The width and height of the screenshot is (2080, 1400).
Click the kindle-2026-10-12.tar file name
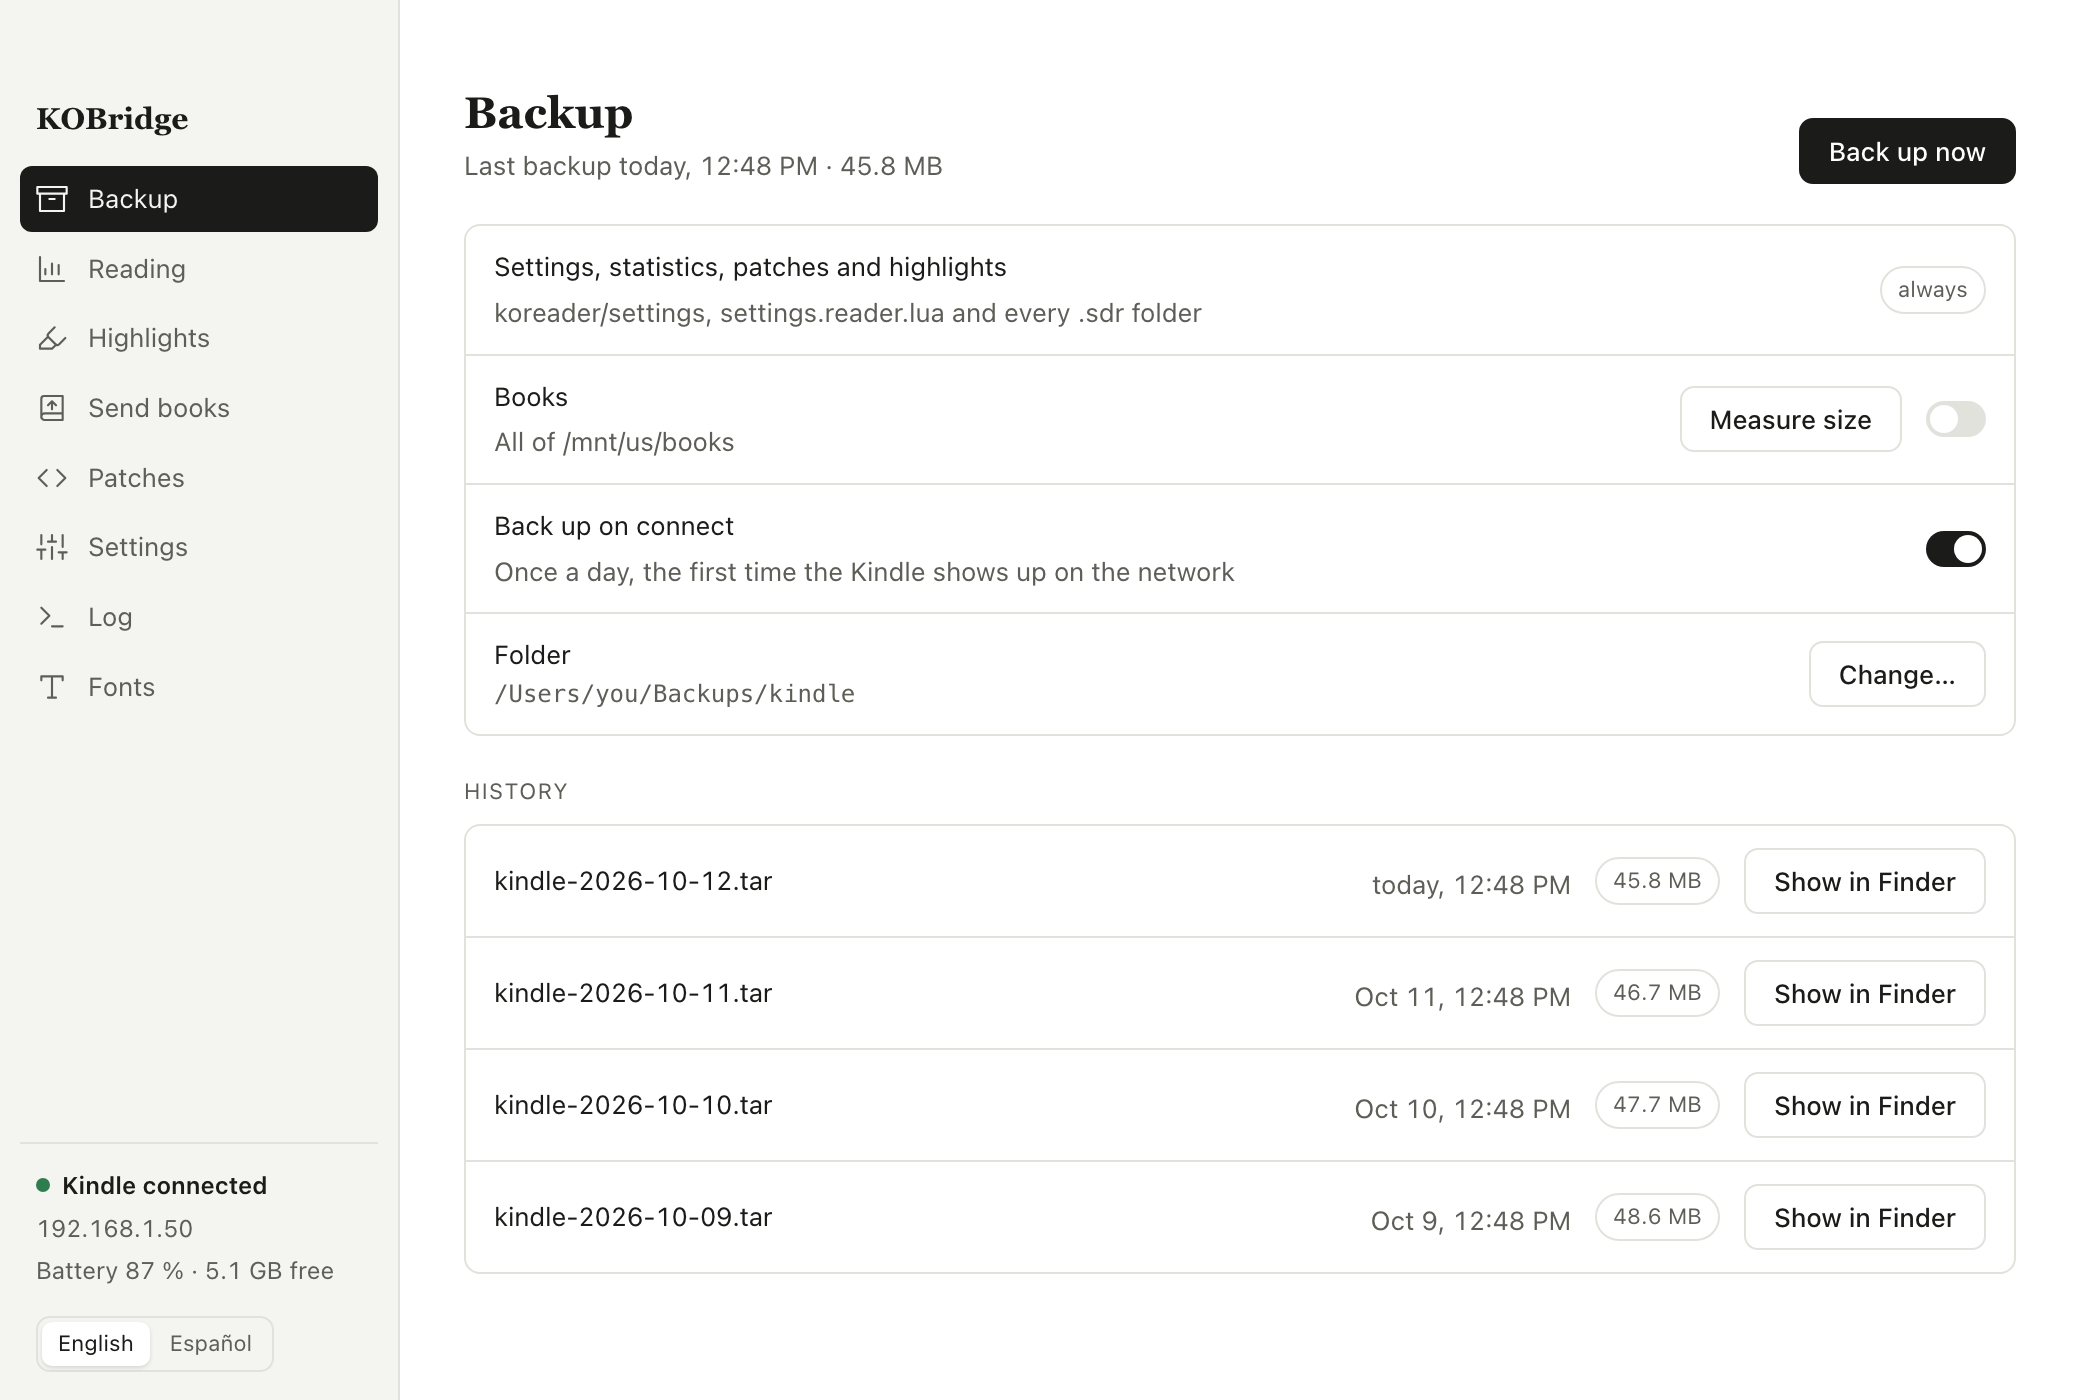tap(633, 881)
